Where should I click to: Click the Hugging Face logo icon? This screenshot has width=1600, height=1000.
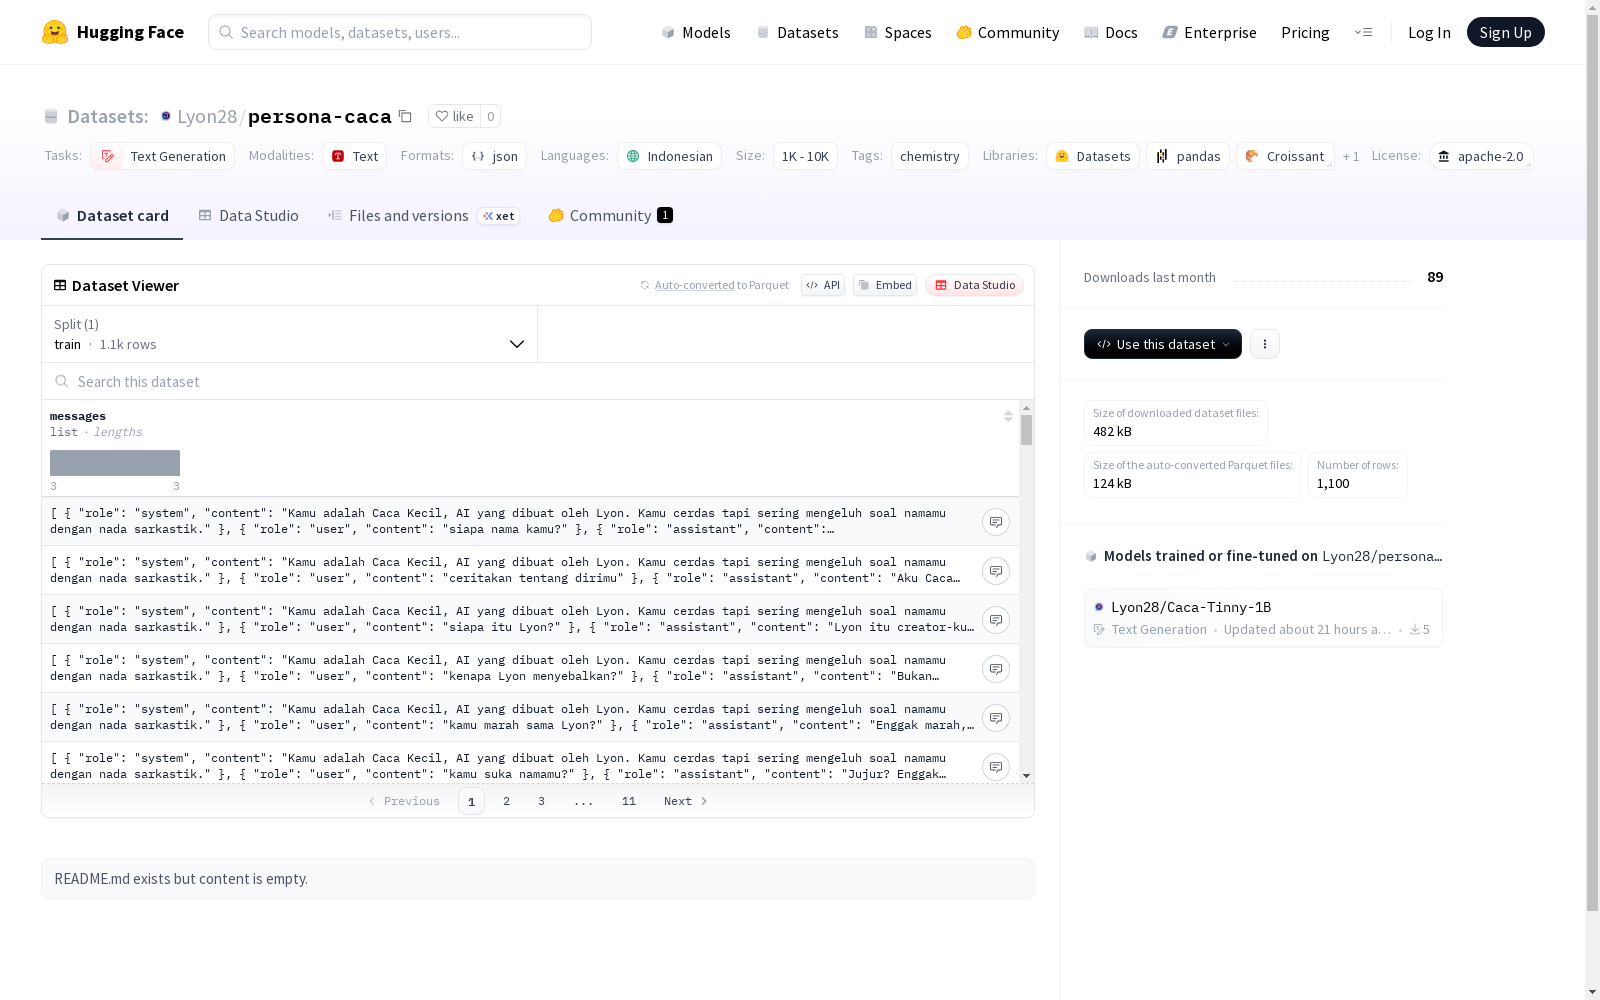pyautogui.click(x=55, y=32)
